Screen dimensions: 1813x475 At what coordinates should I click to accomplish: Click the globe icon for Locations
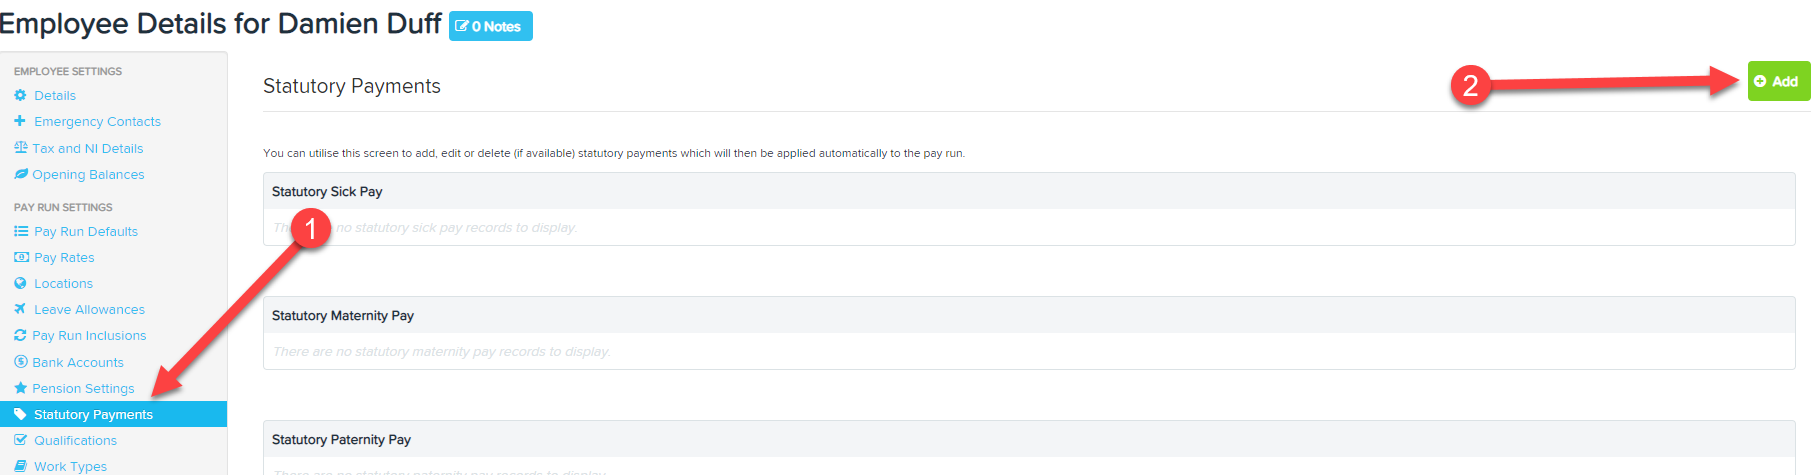click(20, 283)
